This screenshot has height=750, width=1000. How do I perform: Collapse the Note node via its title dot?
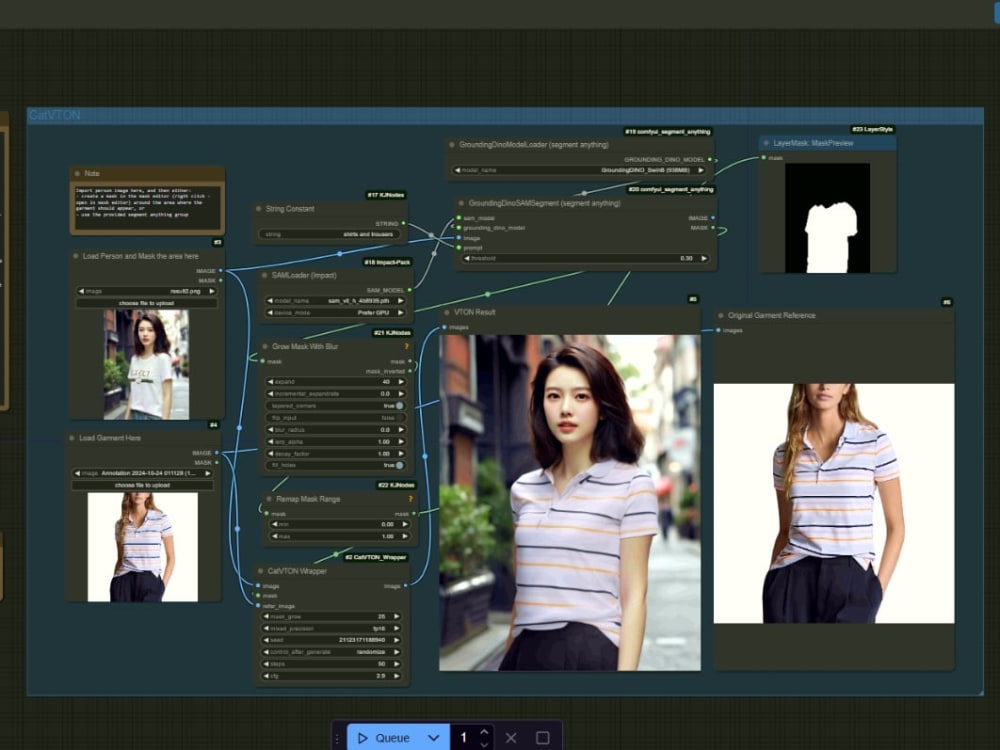pos(77,173)
